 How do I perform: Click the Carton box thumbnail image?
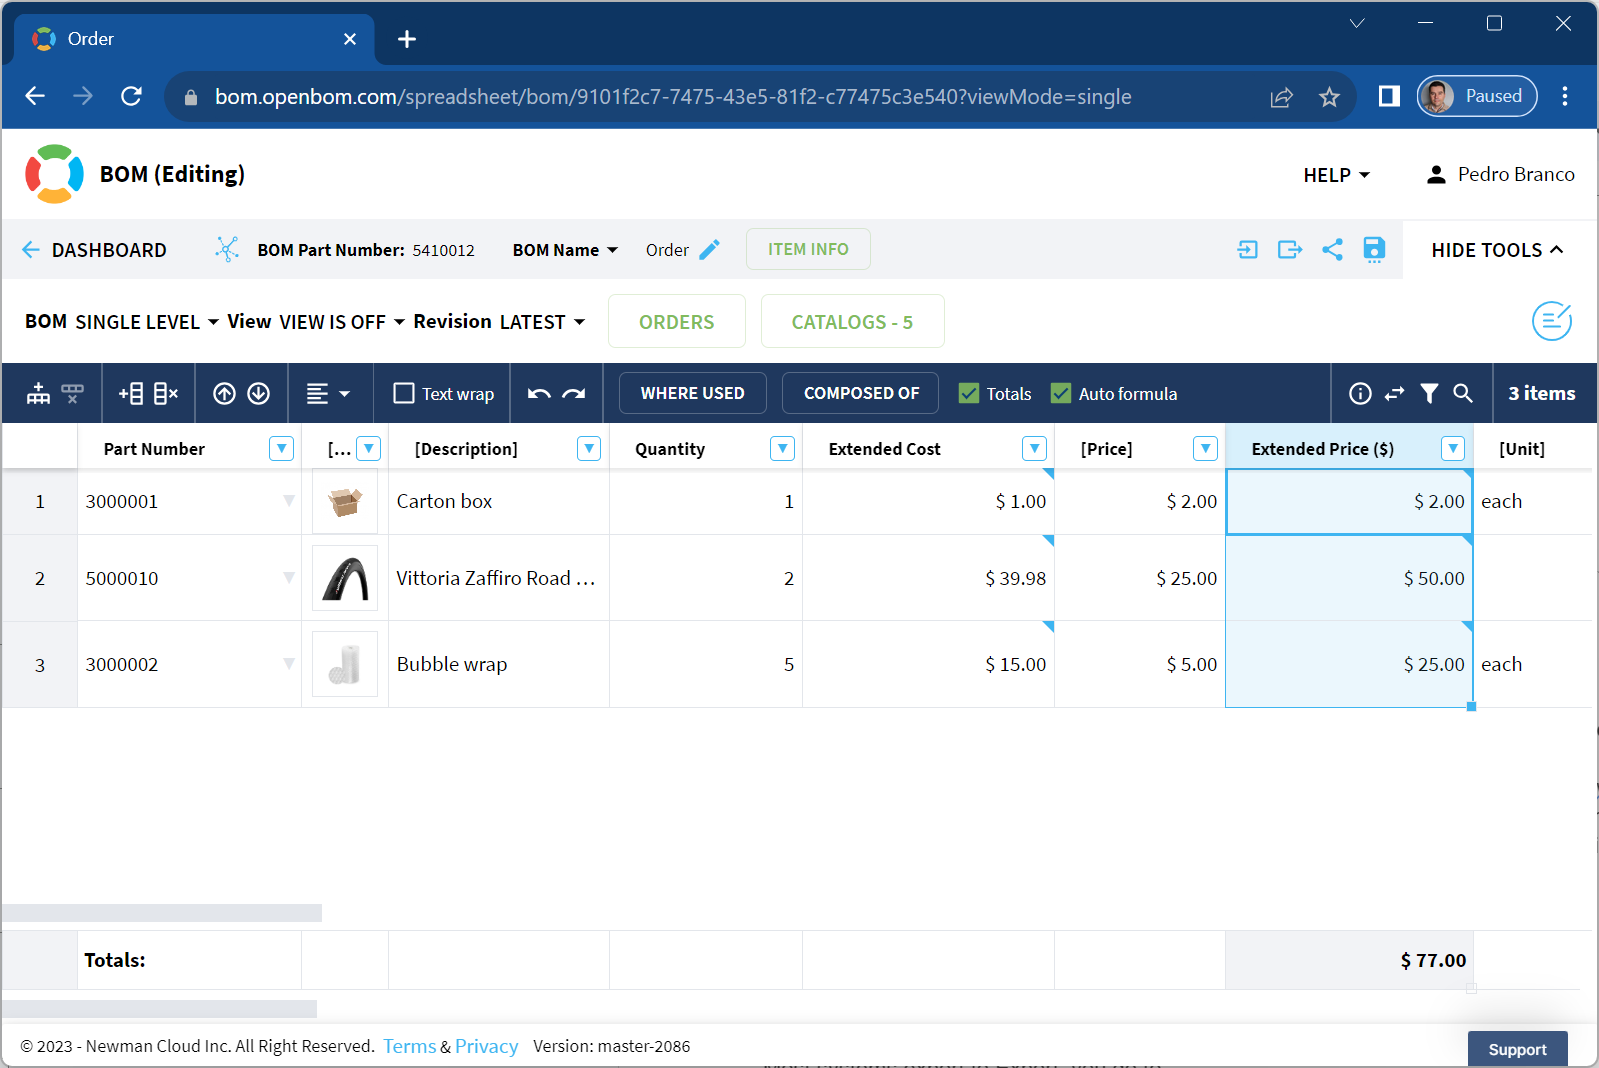[x=345, y=502]
